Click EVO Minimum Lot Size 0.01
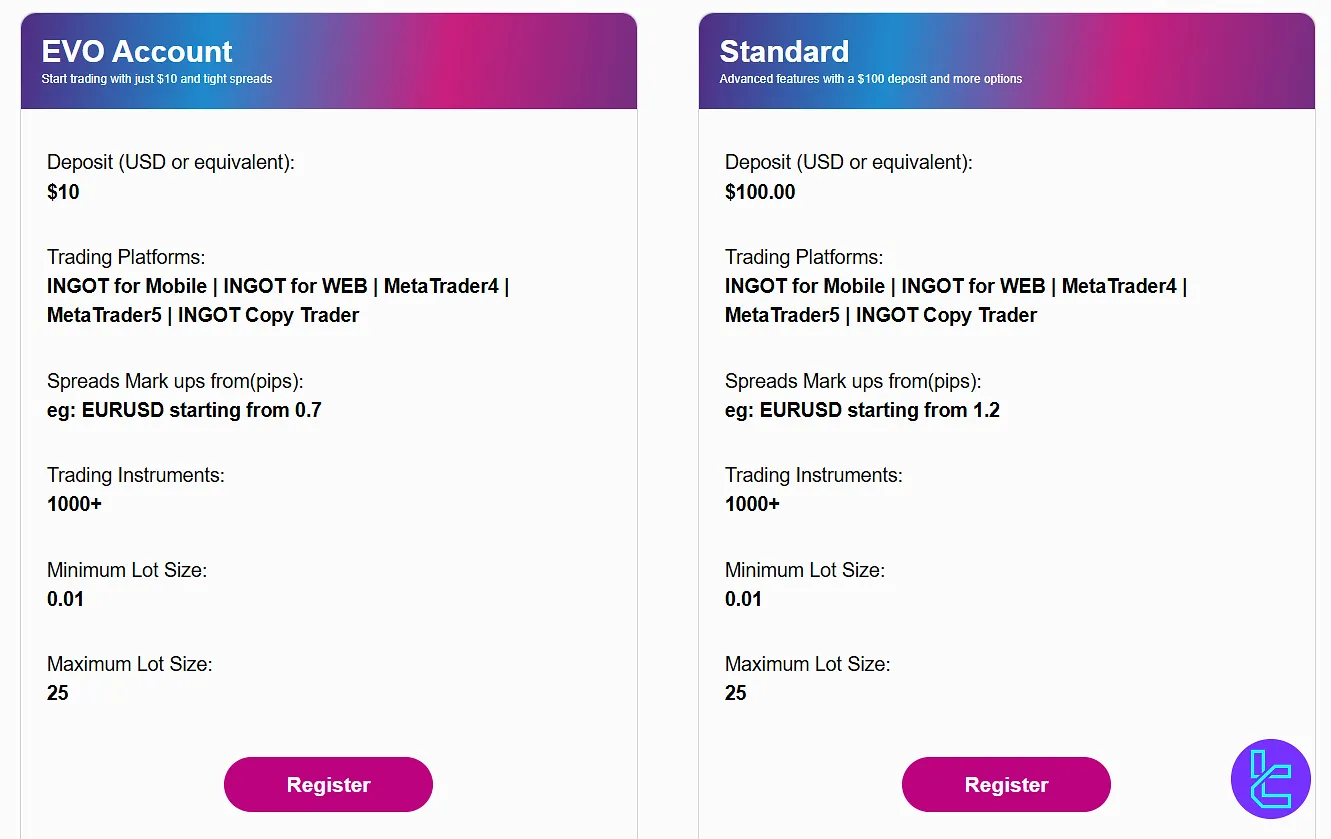Image resolution: width=1331 pixels, height=839 pixels. point(65,599)
